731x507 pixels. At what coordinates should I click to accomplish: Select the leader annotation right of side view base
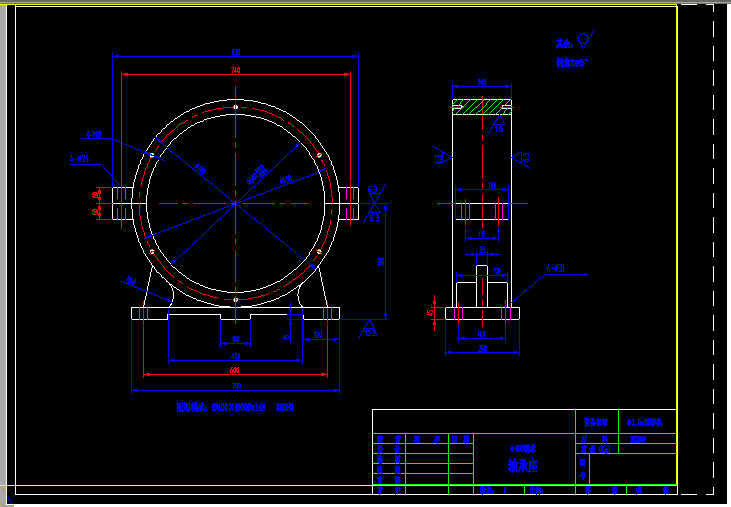[556, 268]
